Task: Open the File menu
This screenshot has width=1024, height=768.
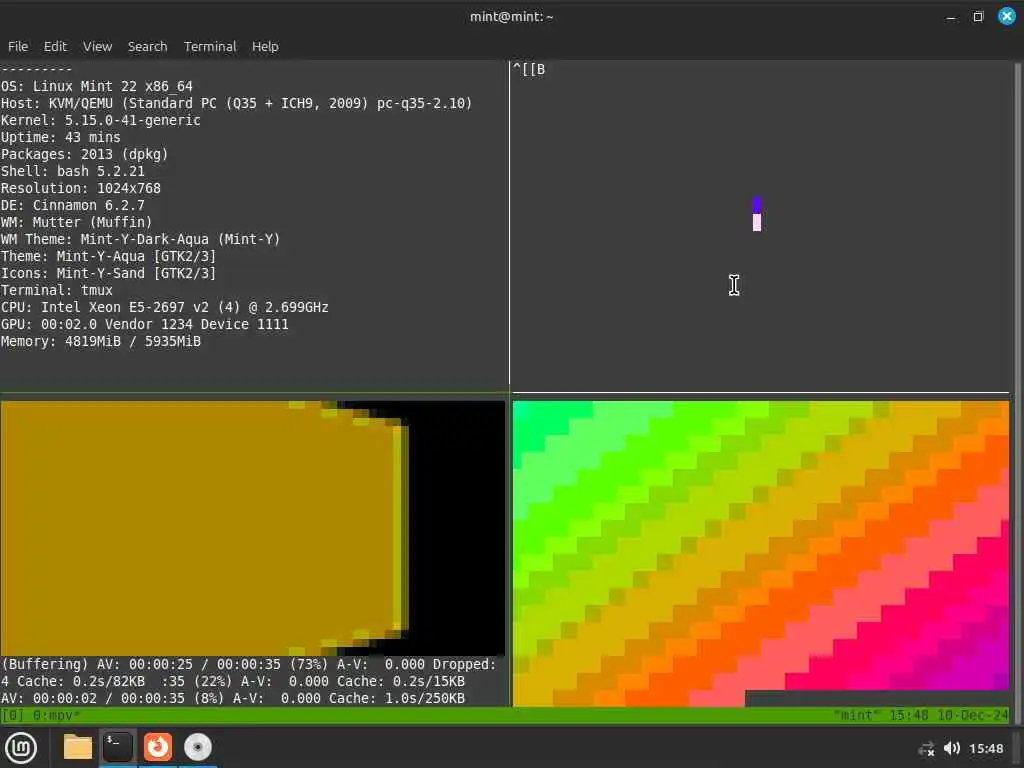Action: point(18,46)
